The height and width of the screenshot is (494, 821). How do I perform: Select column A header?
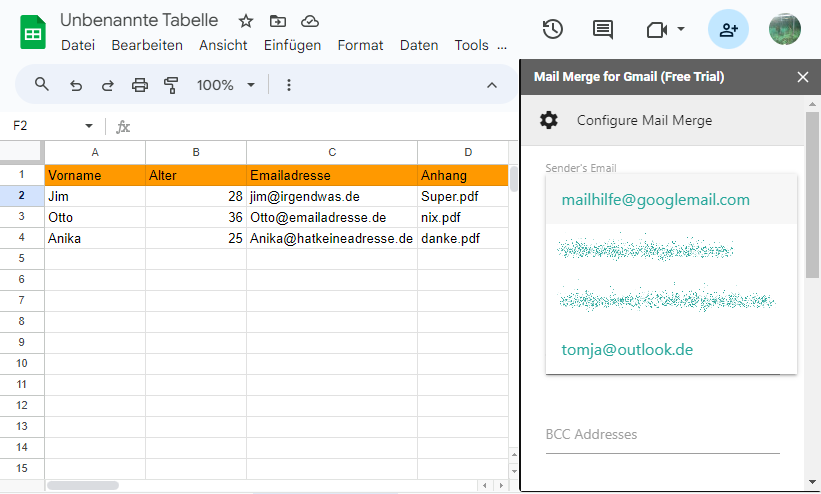click(x=95, y=152)
